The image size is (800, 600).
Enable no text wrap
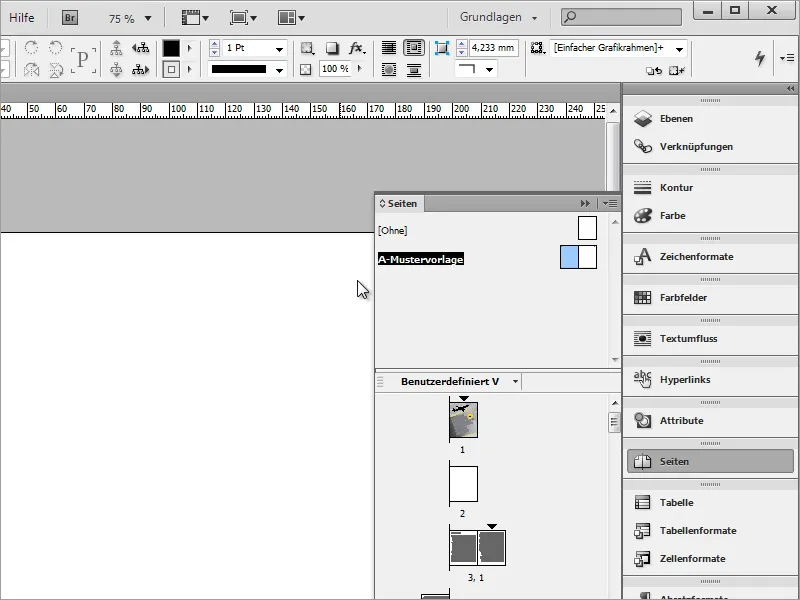[x=389, y=48]
